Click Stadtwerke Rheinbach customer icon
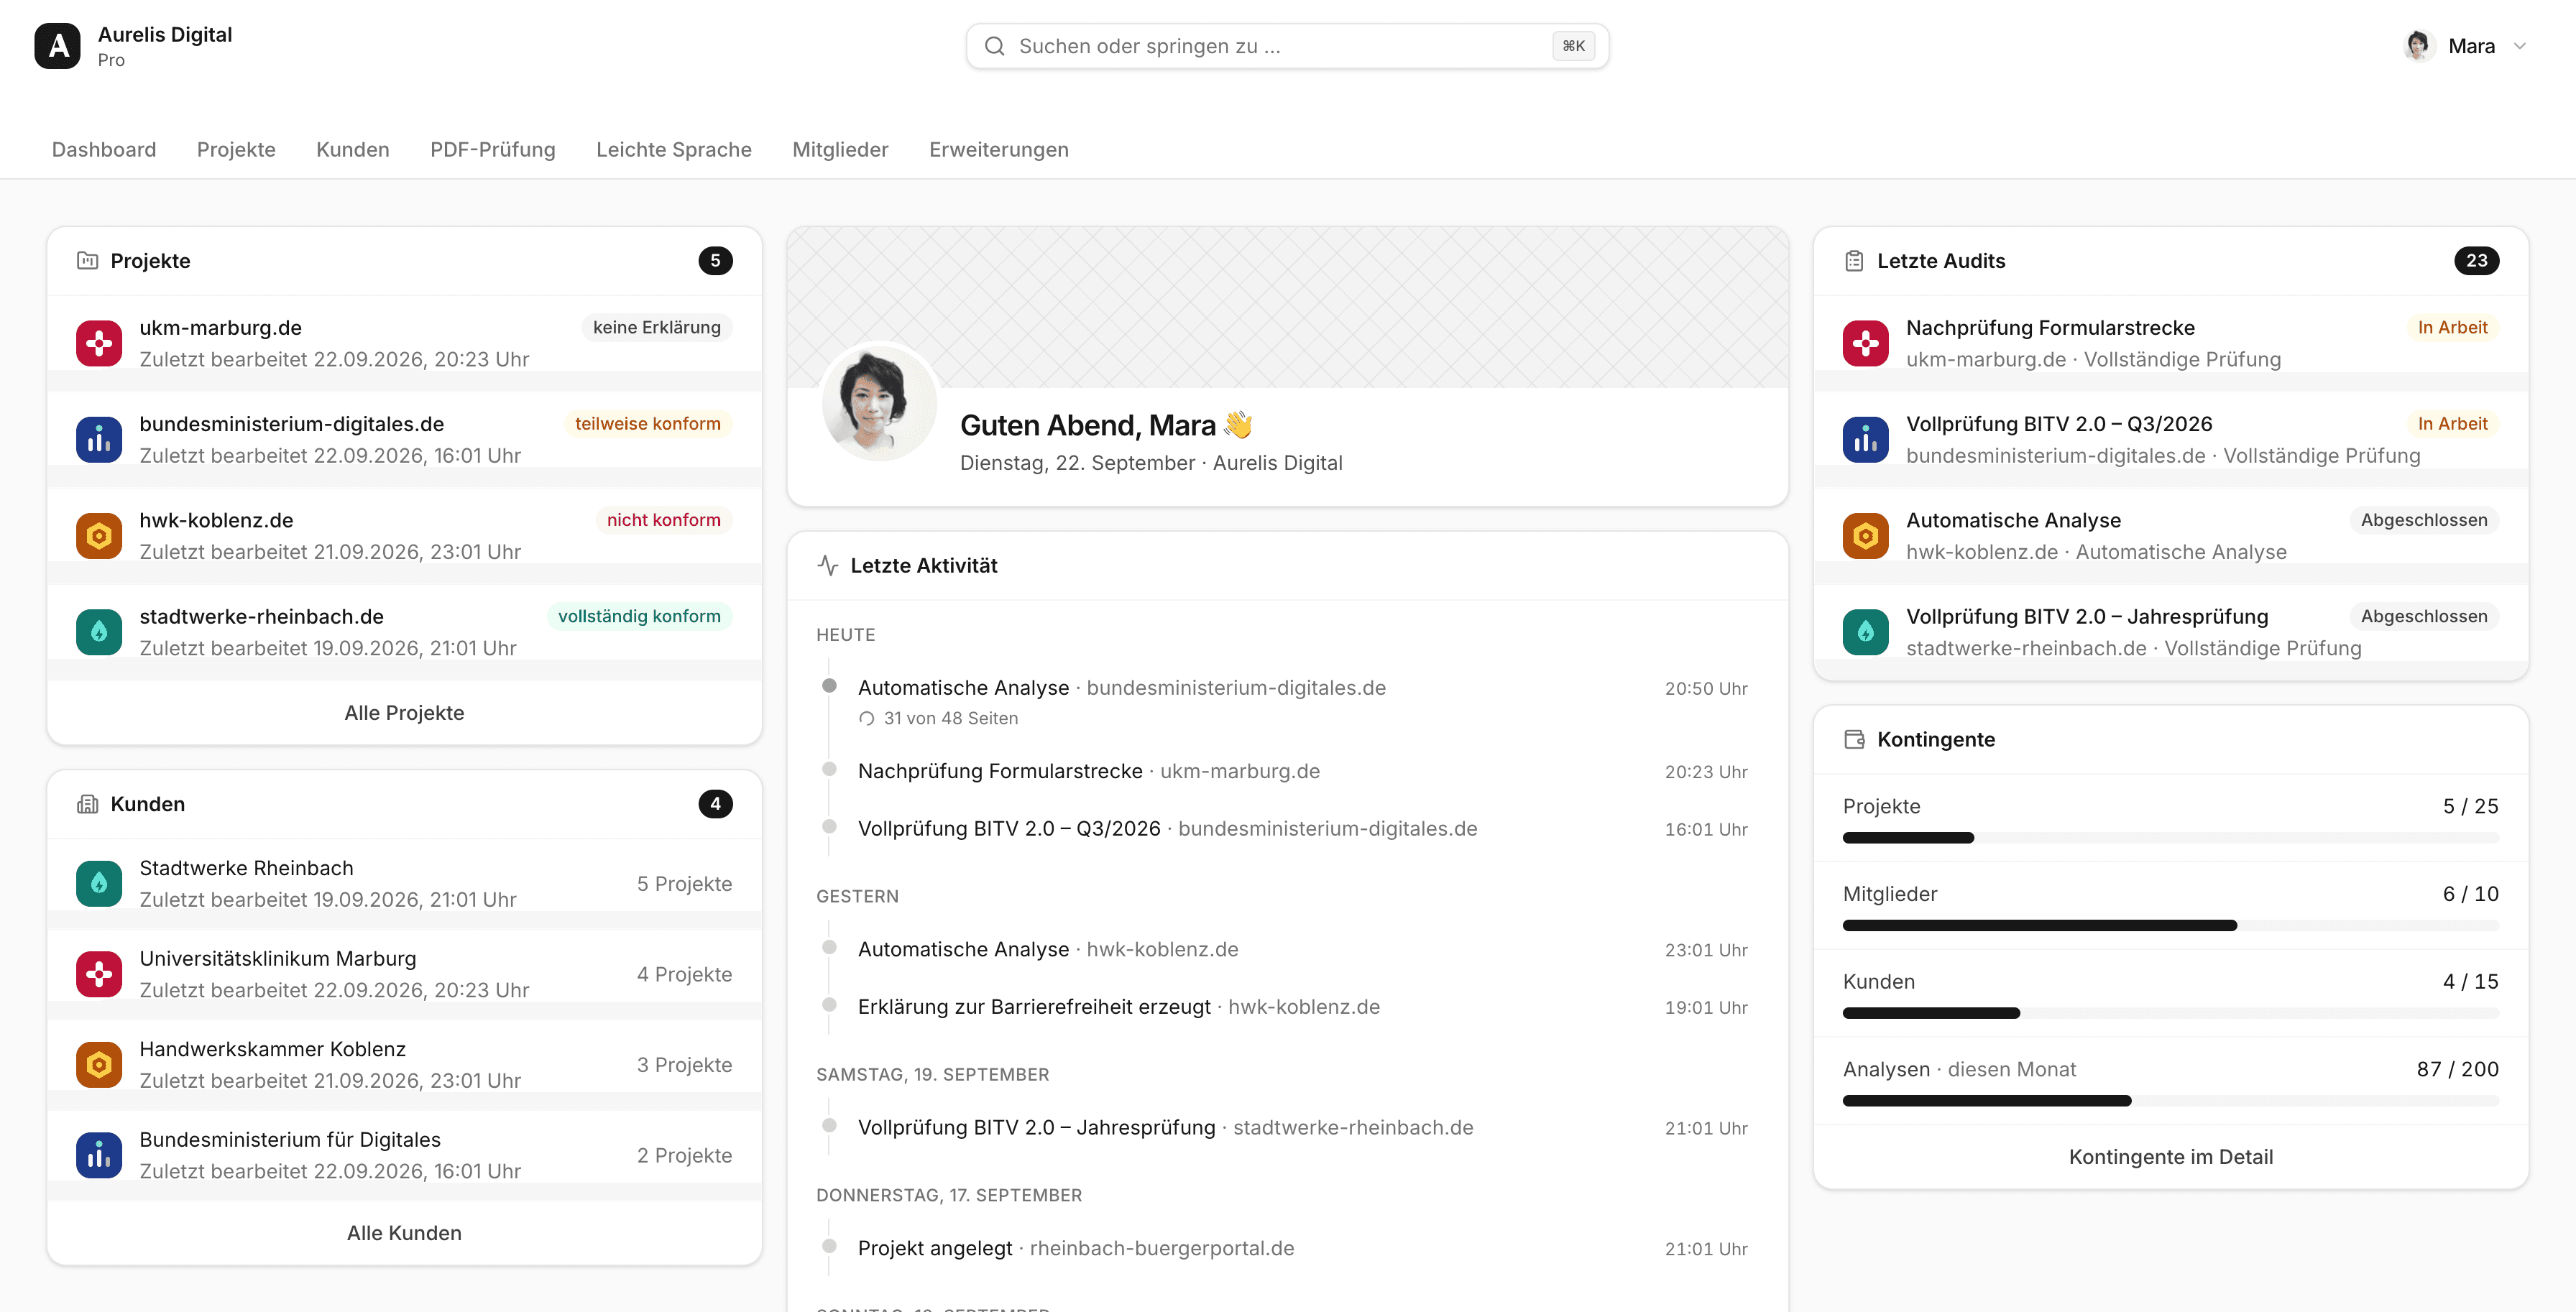 99,884
